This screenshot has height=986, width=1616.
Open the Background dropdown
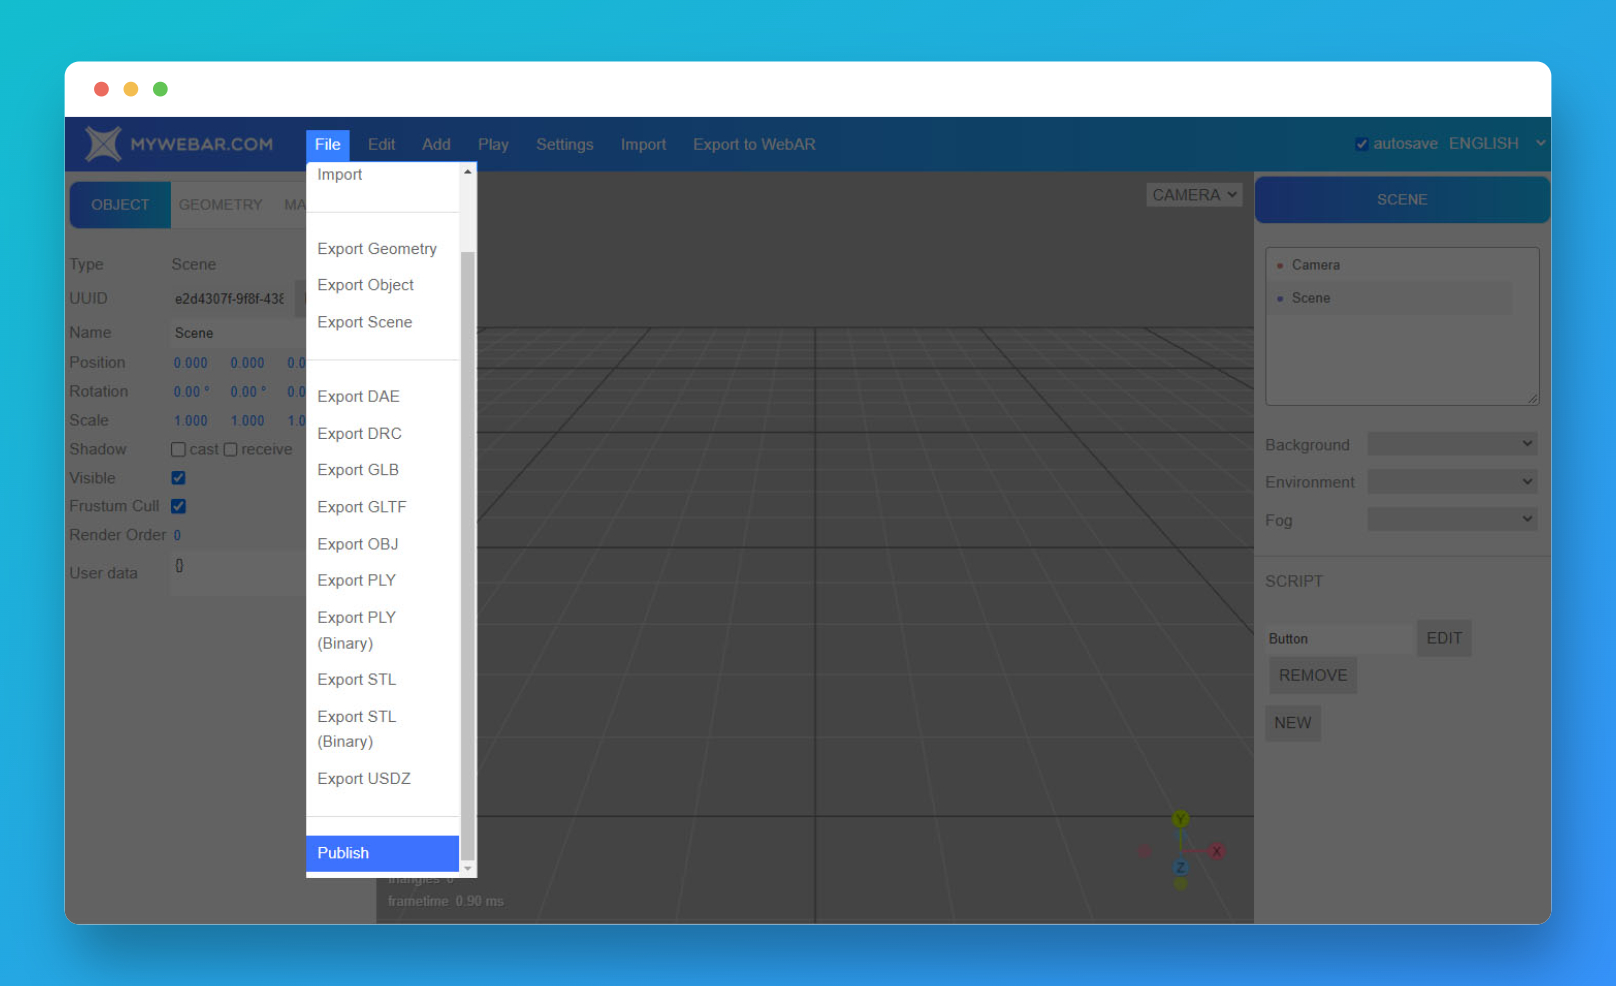1452,443
